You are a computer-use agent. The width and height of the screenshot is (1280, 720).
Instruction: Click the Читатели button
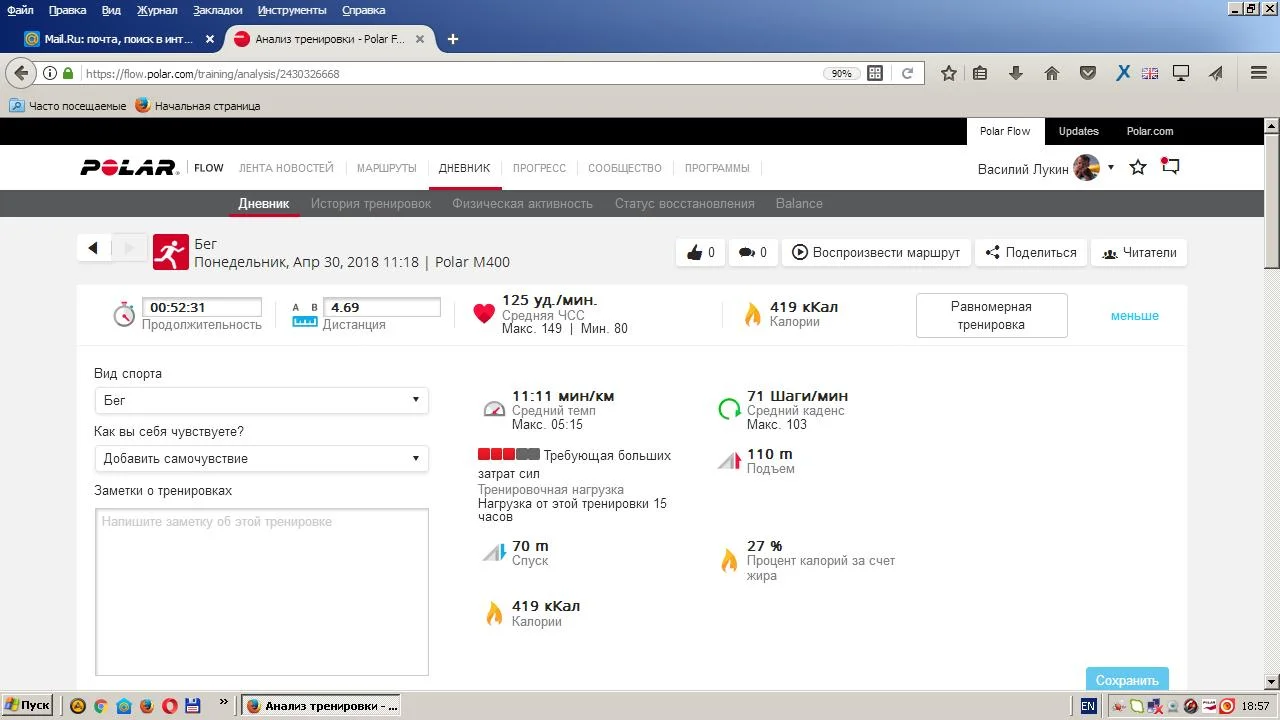[x=1139, y=252]
